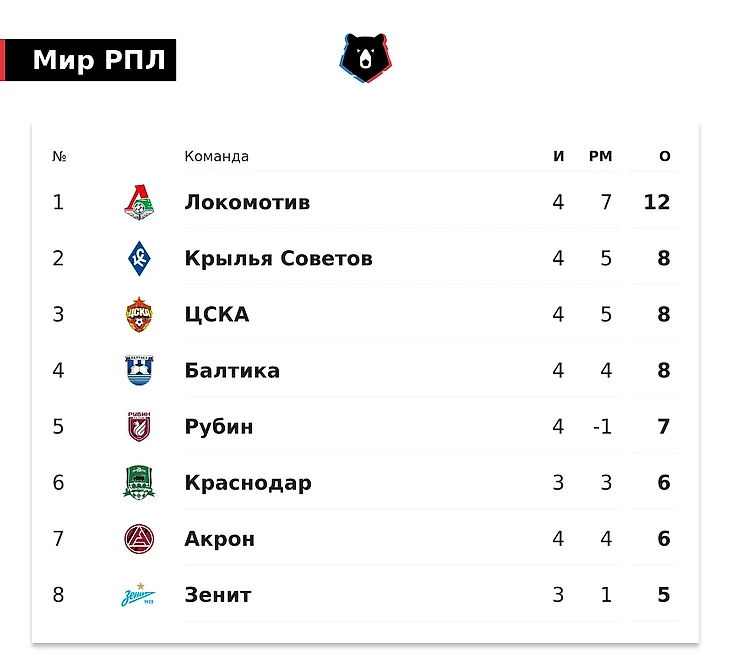This screenshot has height=665, width=730.
Task: Click the Krylia Sovetov club crest
Action: click(139, 259)
